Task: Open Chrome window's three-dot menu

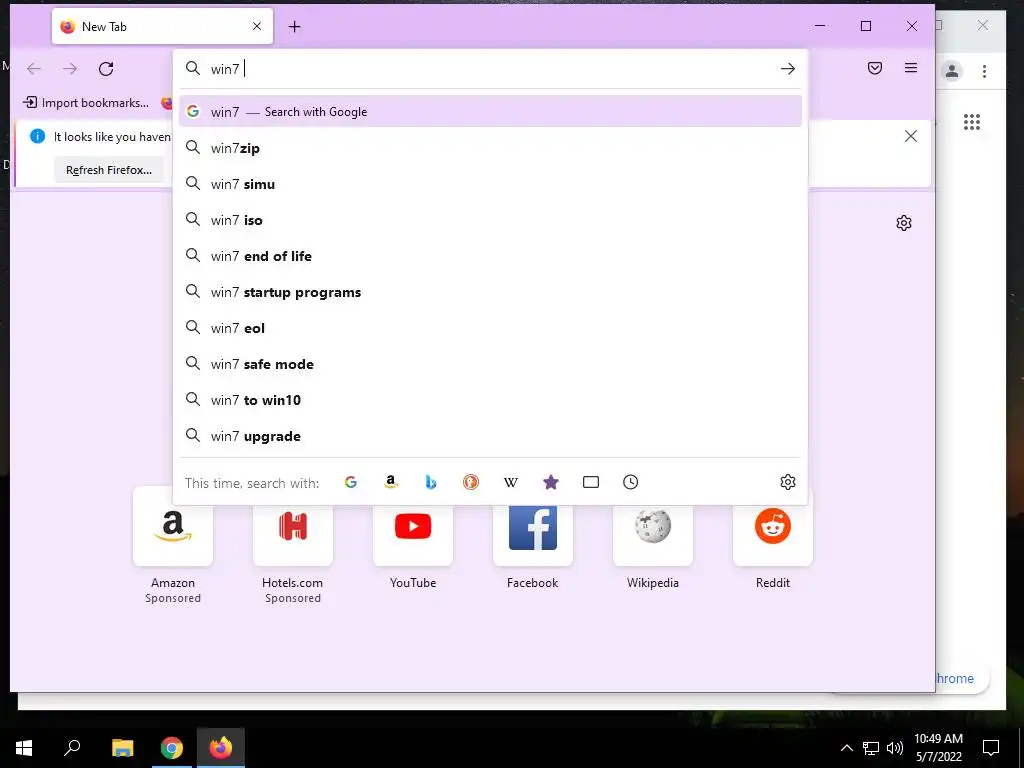Action: click(x=984, y=71)
